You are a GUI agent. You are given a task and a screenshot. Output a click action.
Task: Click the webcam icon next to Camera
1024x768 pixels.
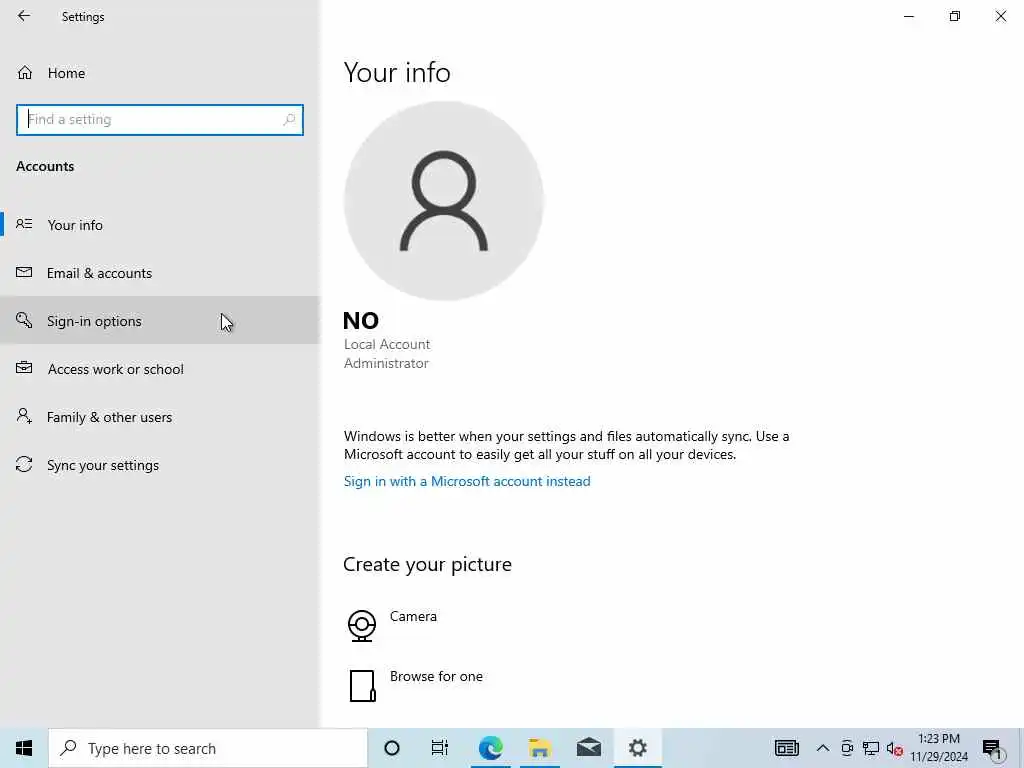tap(362, 626)
